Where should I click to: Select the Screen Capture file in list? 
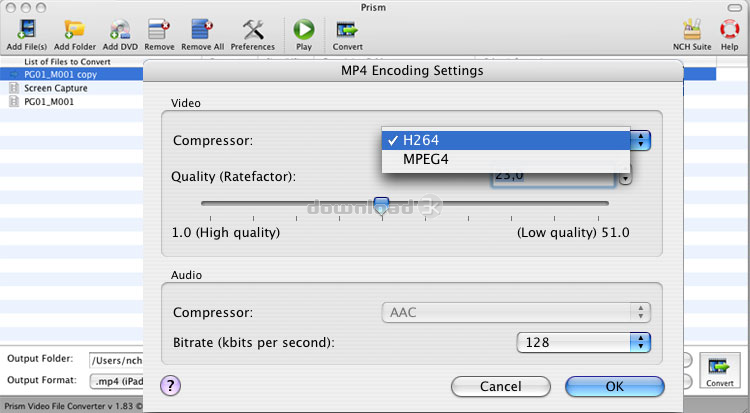click(x=55, y=88)
